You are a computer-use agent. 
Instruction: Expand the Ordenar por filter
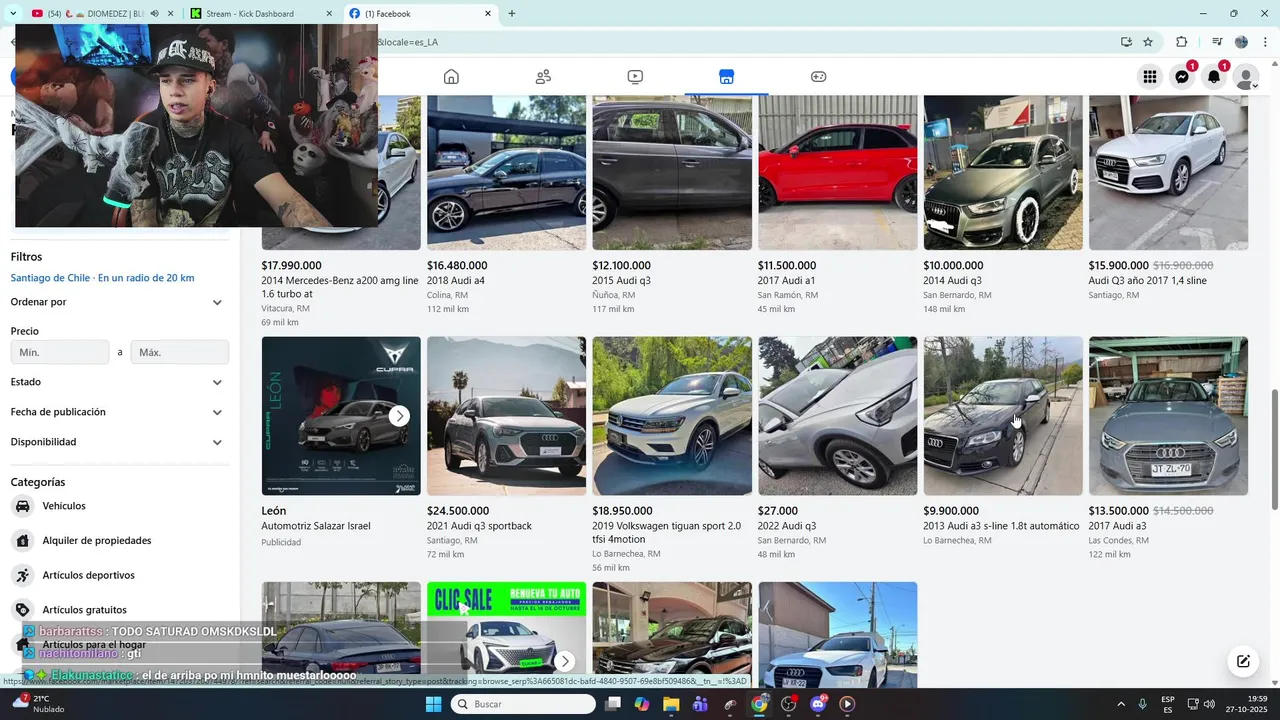(118, 302)
